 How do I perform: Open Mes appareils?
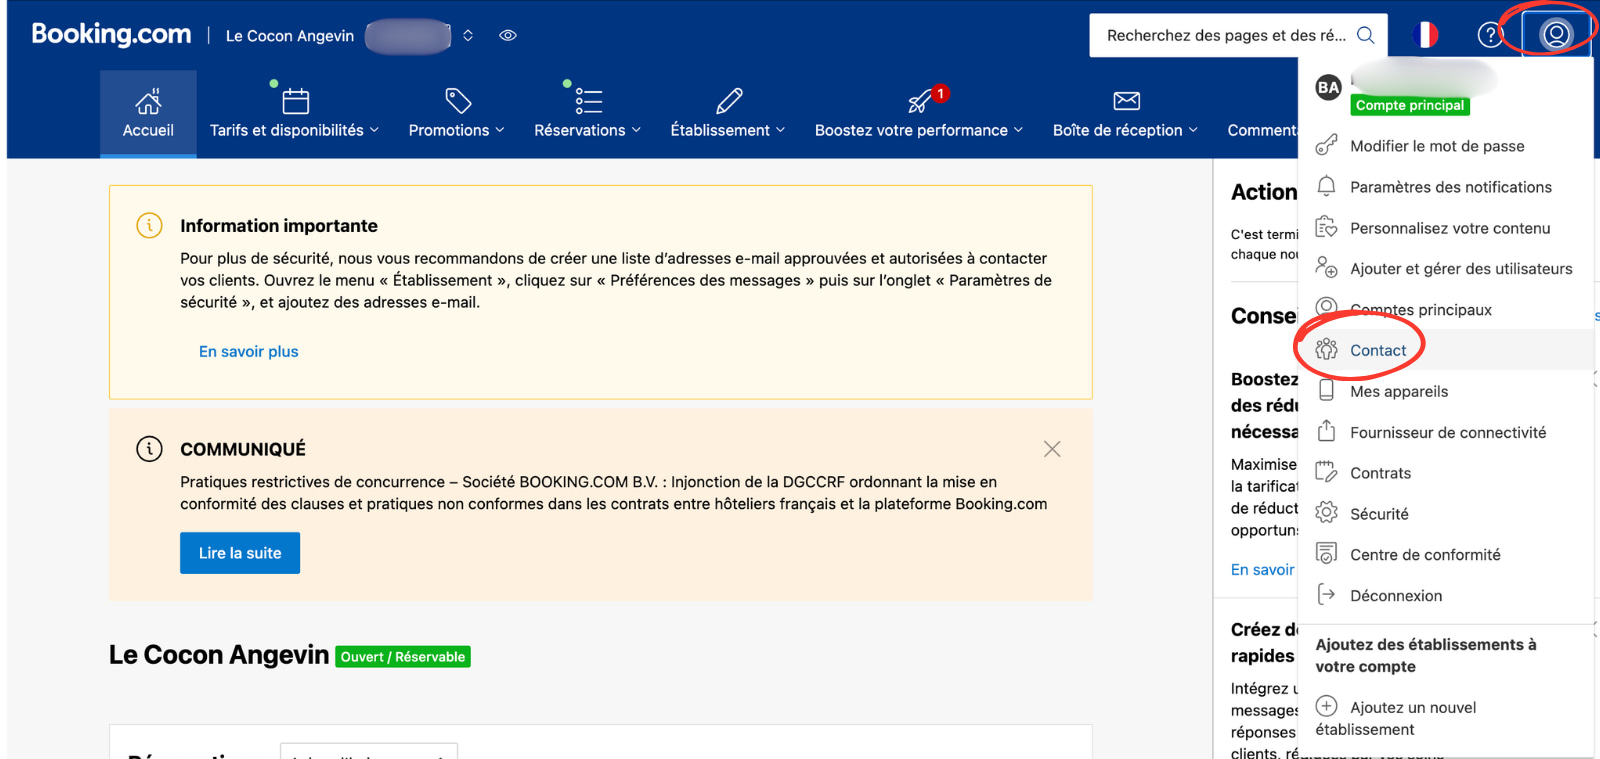[x=1399, y=391]
